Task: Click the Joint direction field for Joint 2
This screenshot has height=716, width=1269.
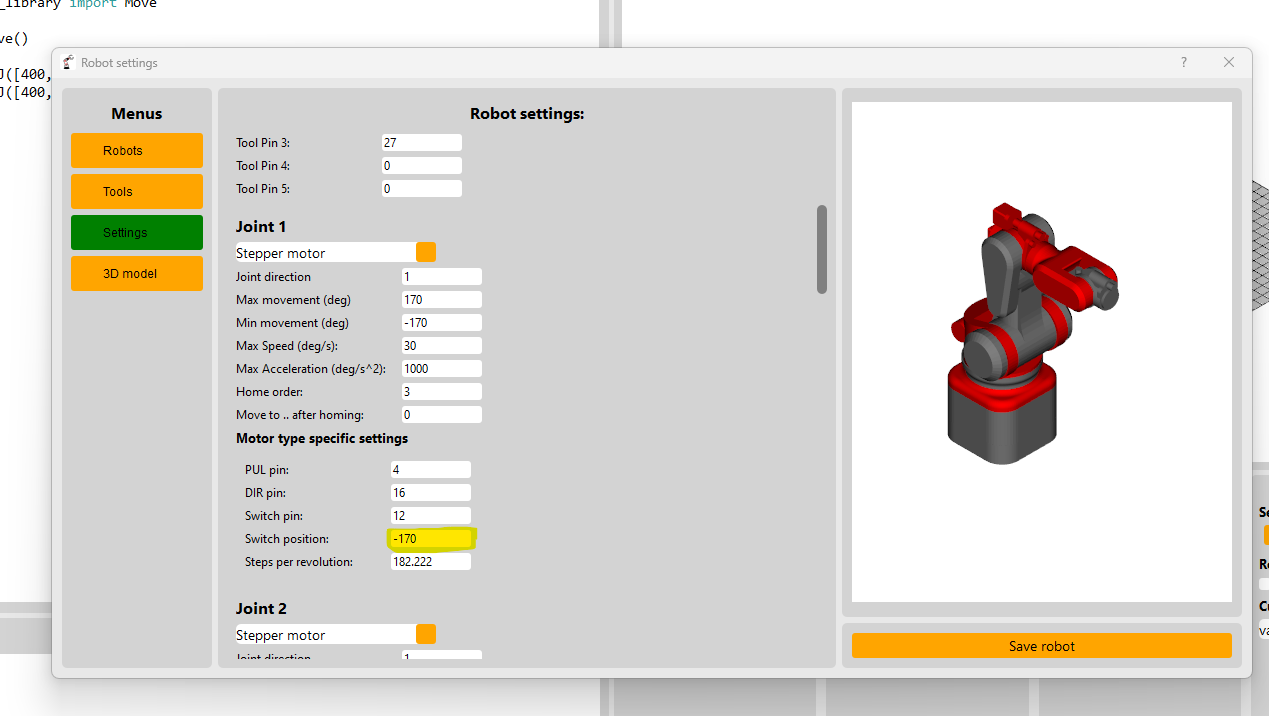Action: (x=441, y=657)
